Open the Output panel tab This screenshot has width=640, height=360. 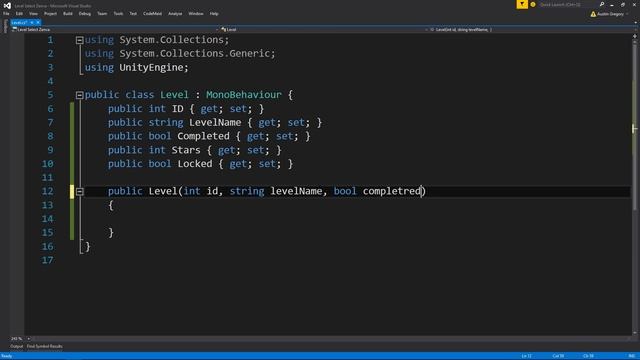pos(17,346)
